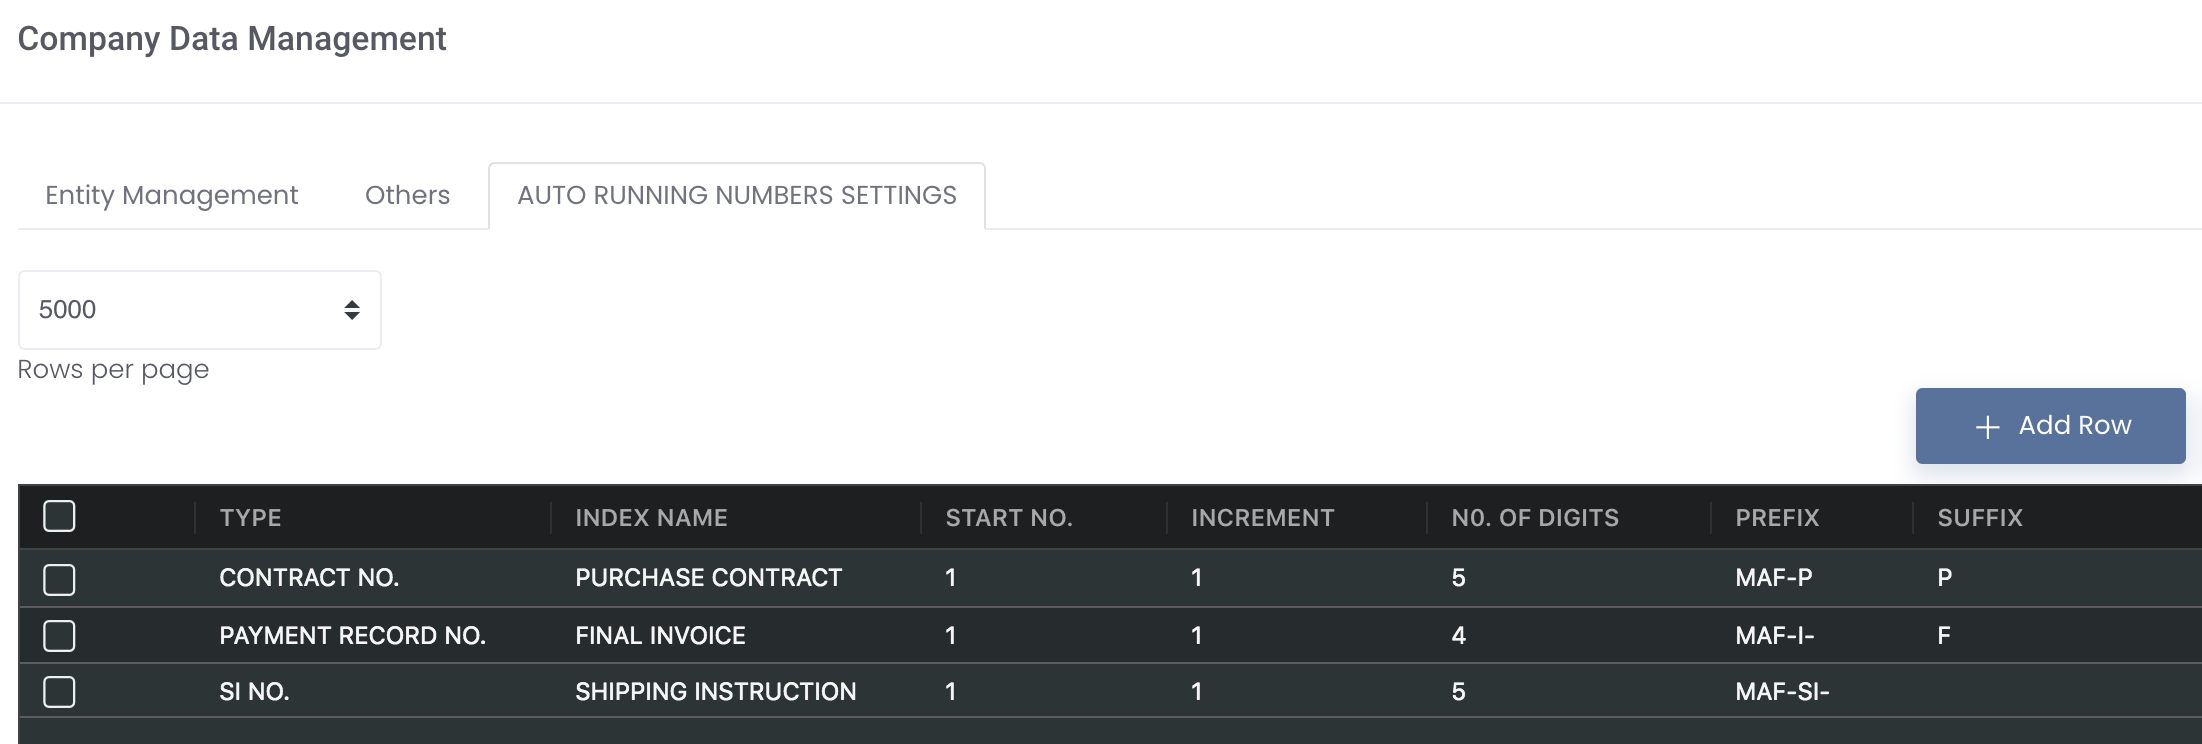Sort by INDEX NAME column header
The image size is (2202, 744).
[x=651, y=518]
